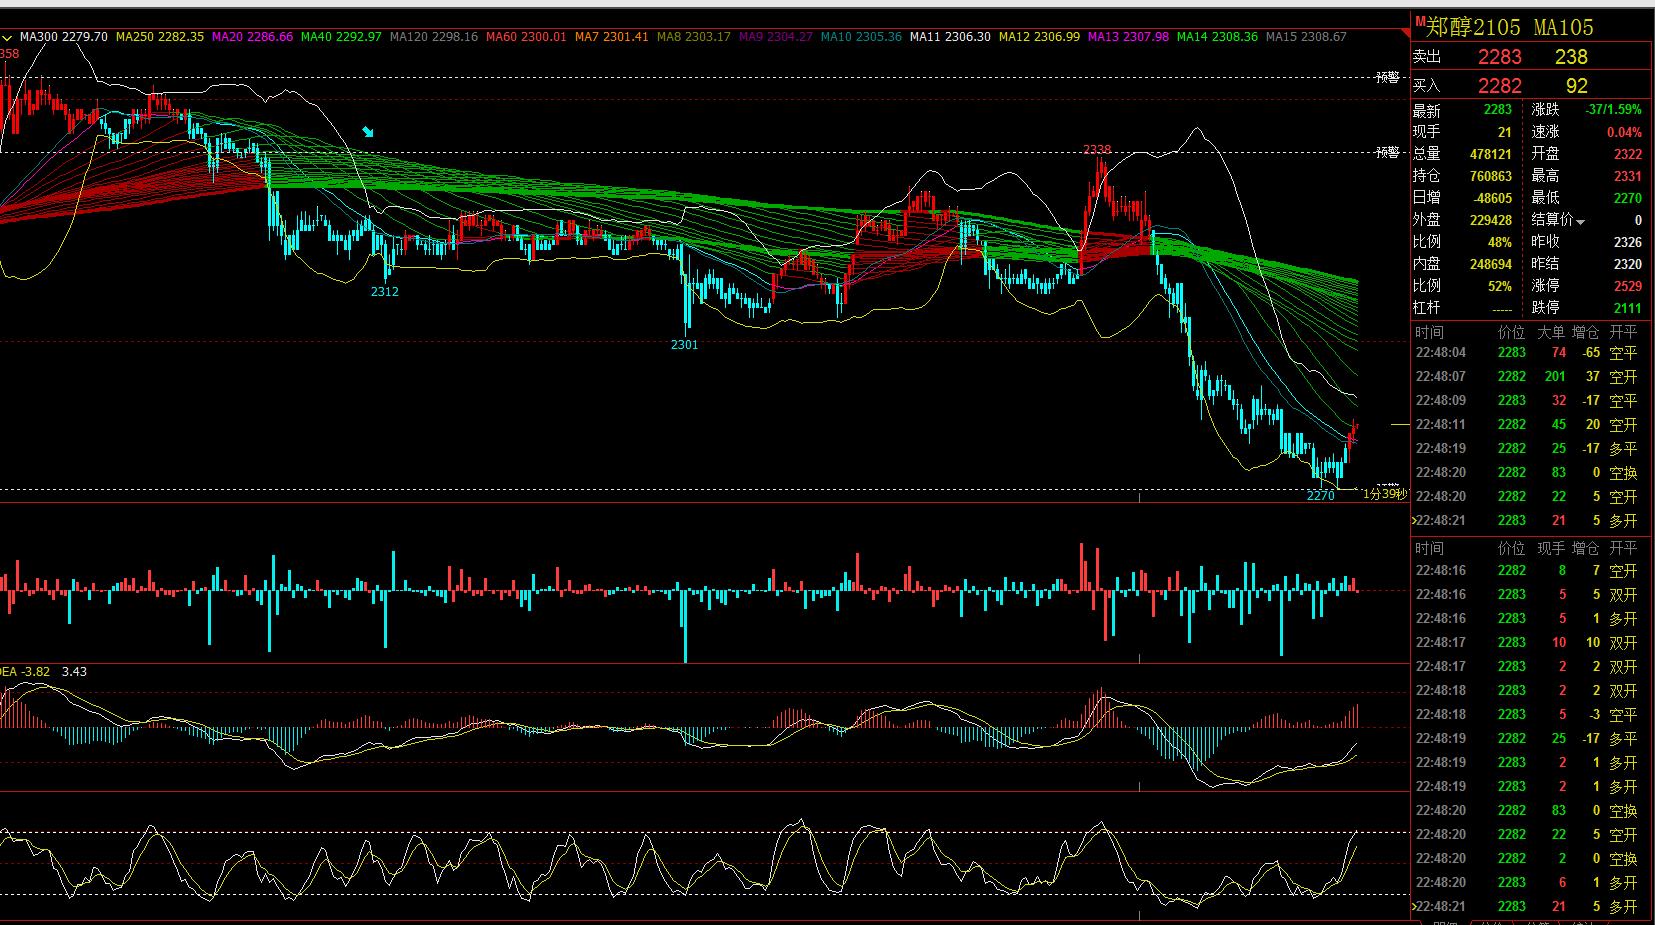Open the 结算价 dropdown arrow
This screenshot has height=925, width=1655.
point(1581,221)
